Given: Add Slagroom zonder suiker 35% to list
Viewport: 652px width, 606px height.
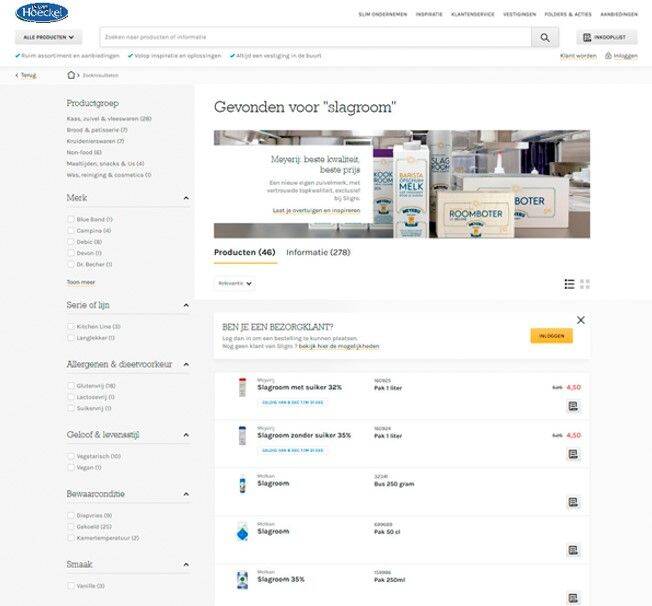Looking at the screenshot, I should click(x=573, y=454).
